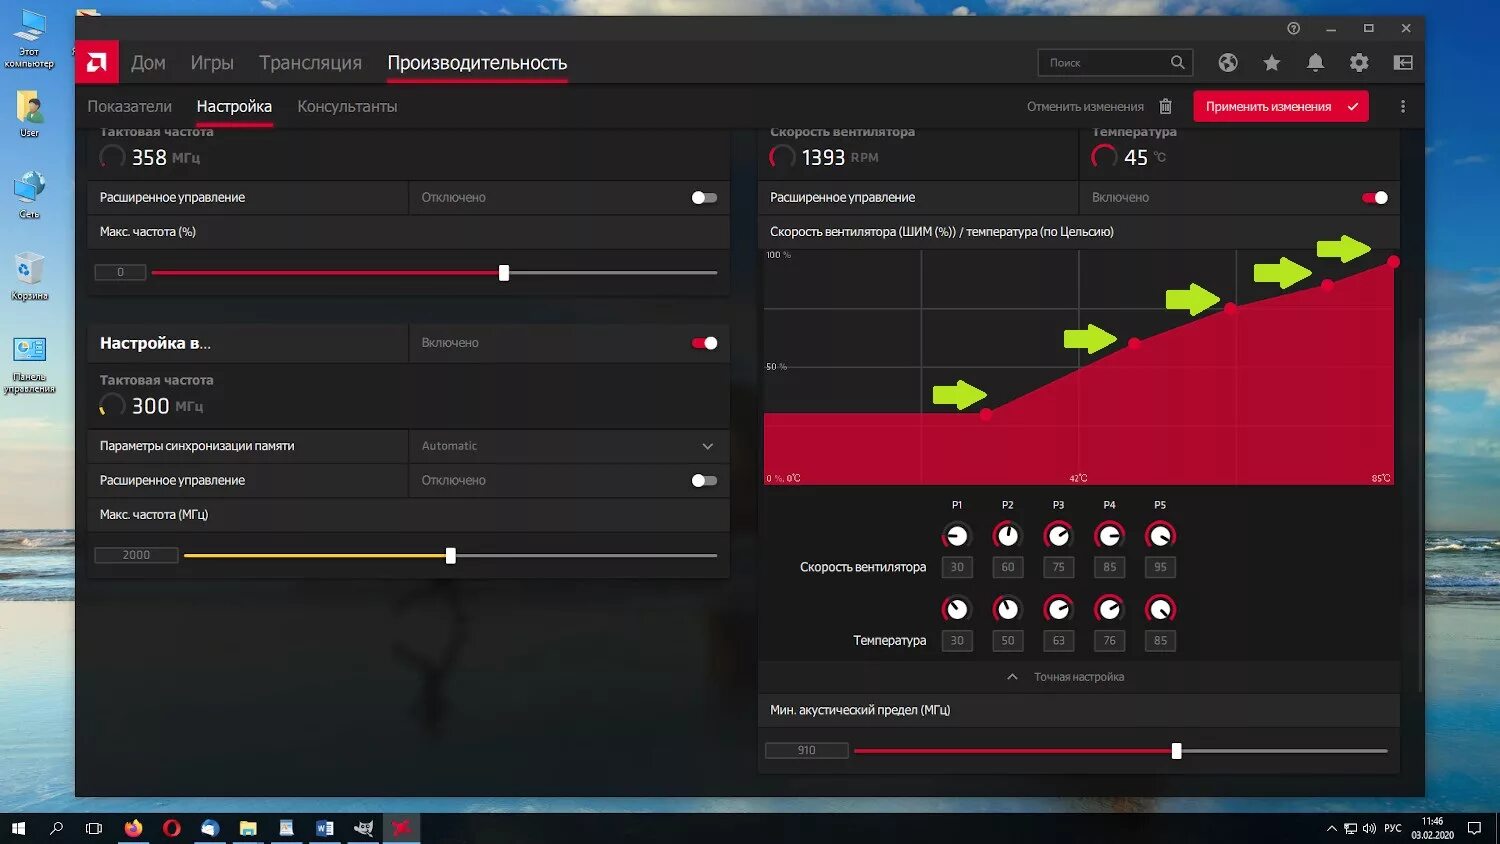
Task: Adjust P2 fan speed knob
Action: 1007,536
